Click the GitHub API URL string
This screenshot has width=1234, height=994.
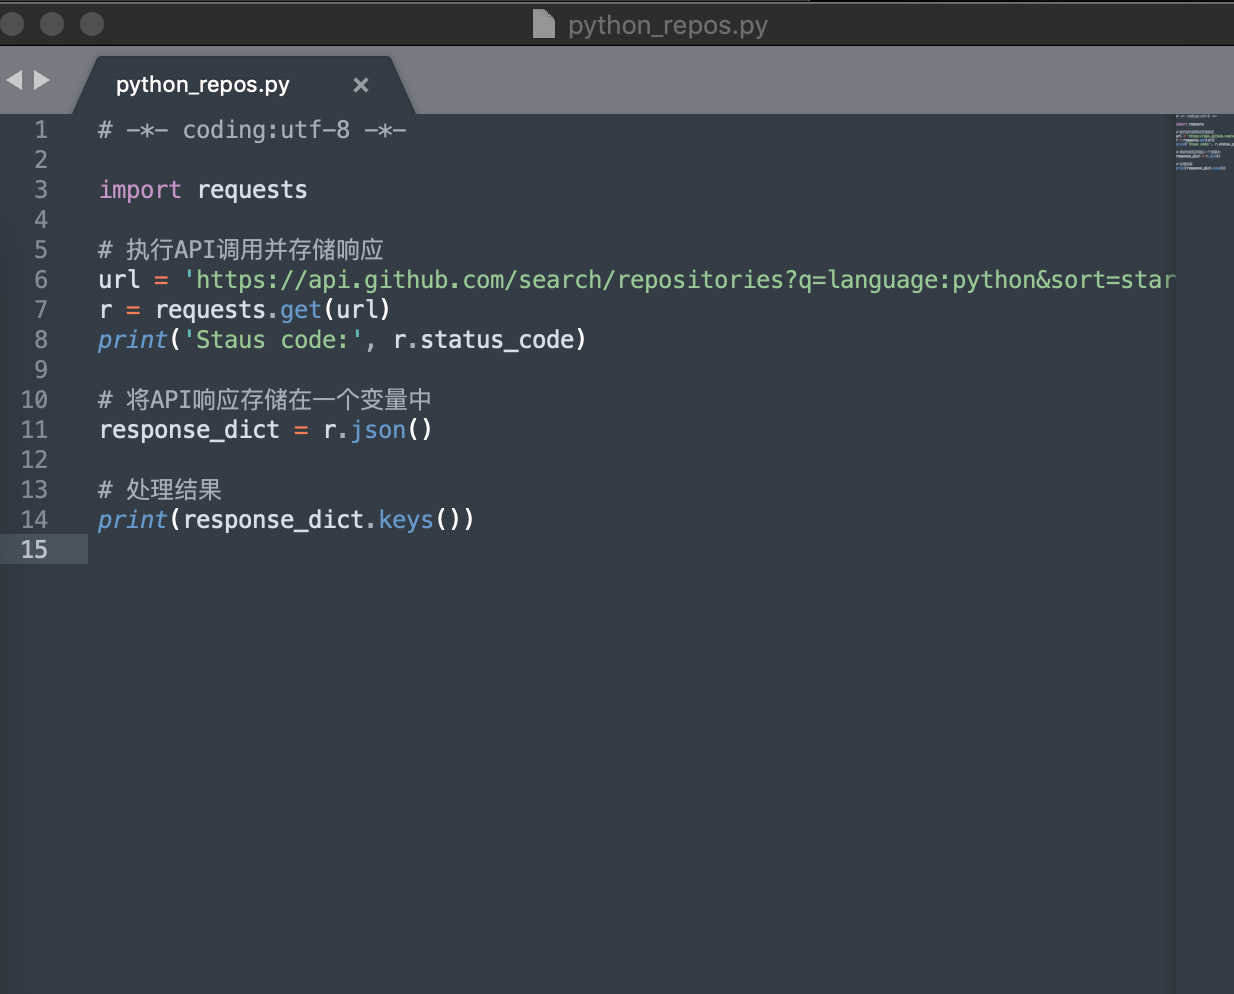pos(679,280)
